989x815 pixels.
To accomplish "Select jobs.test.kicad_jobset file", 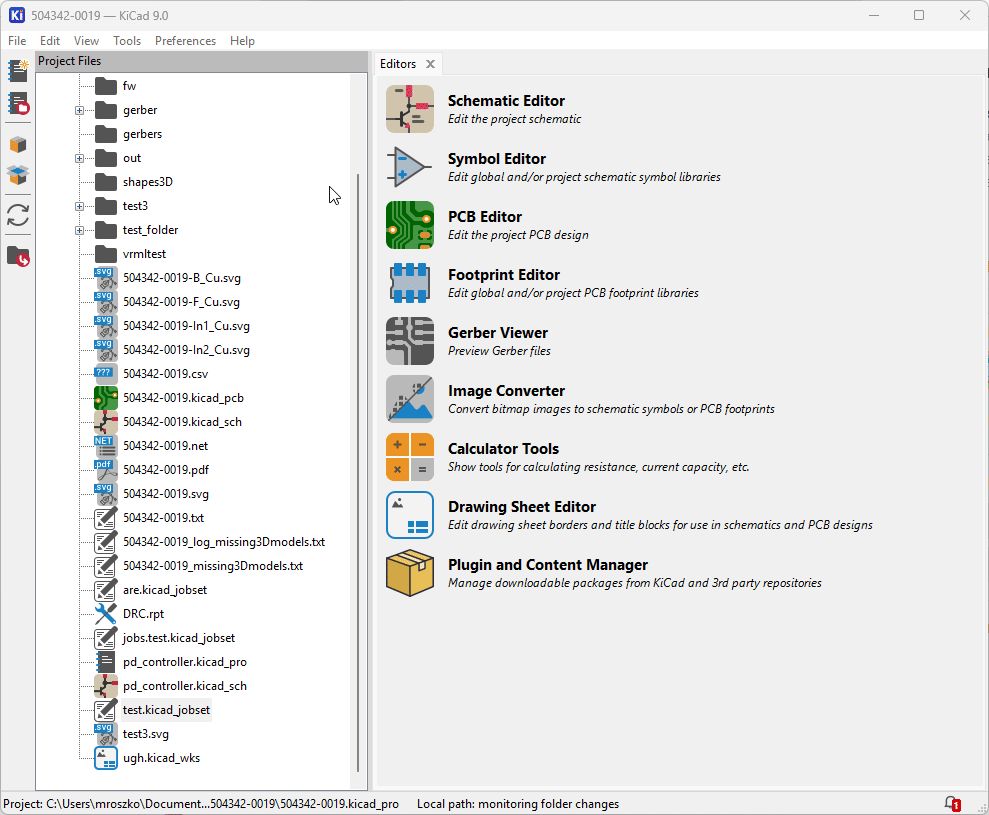I will click(178, 638).
